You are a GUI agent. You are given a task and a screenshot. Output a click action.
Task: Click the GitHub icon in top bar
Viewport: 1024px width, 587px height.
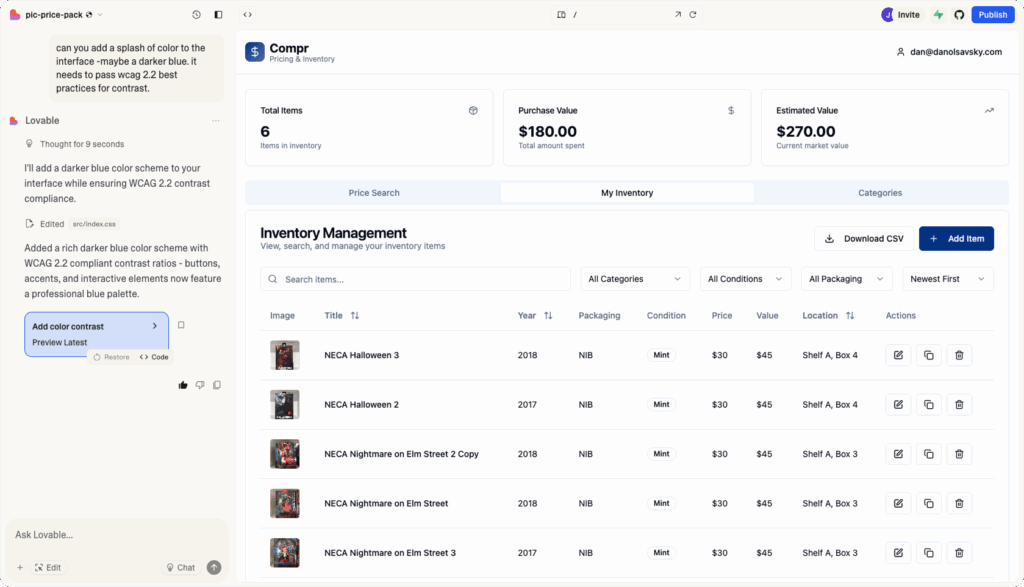point(959,15)
